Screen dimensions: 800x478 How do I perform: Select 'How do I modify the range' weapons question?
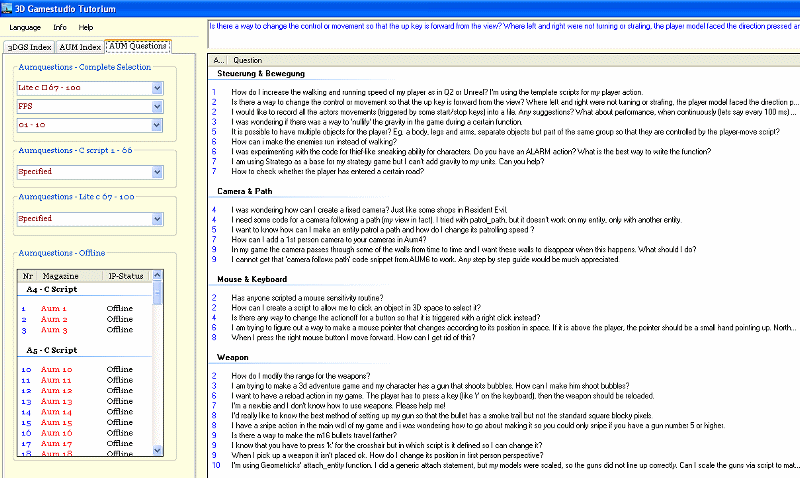point(301,376)
